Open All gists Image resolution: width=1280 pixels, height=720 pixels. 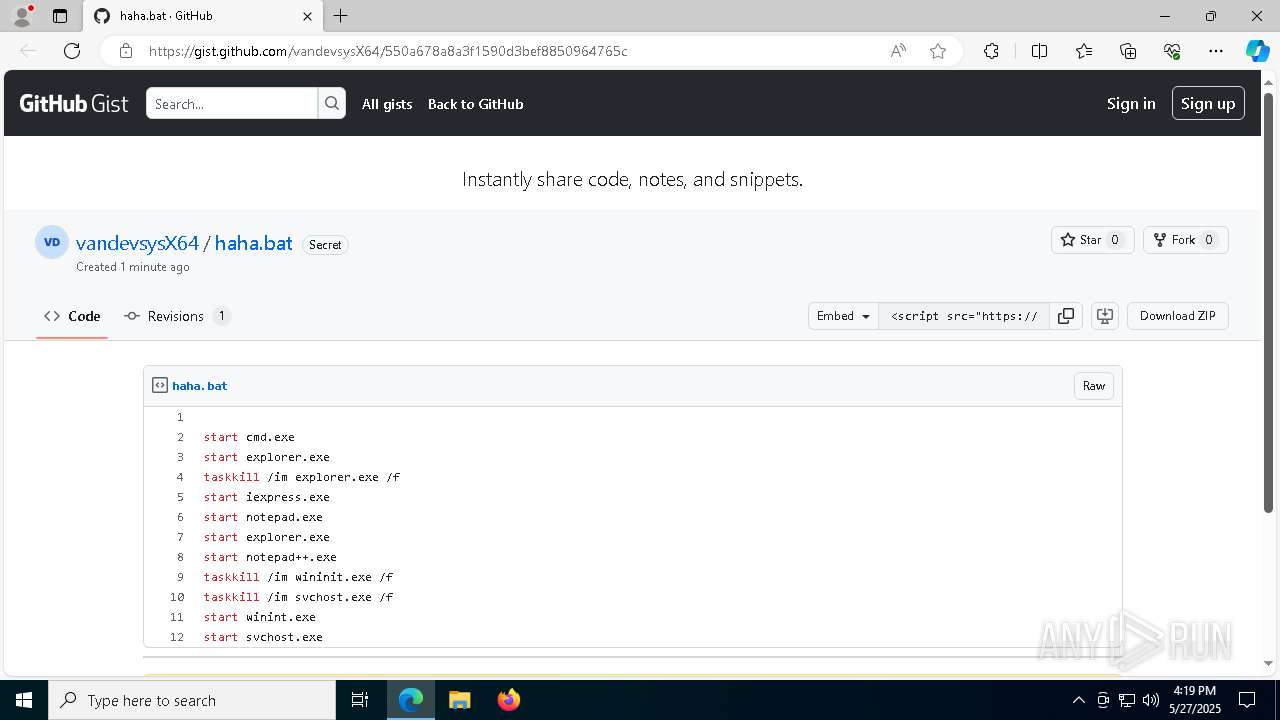tap(387, 104)
